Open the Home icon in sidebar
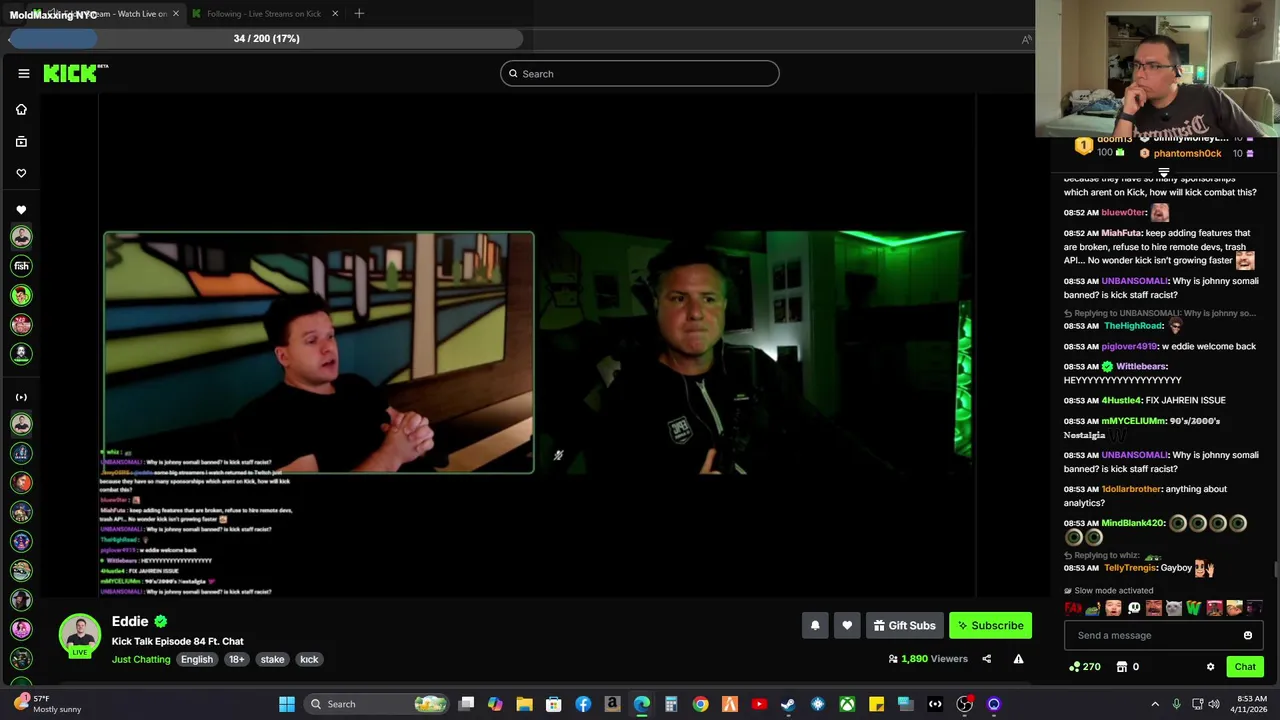Image resolution: width=1280 pixels, height=720 pixels. [x=21, y=109]
